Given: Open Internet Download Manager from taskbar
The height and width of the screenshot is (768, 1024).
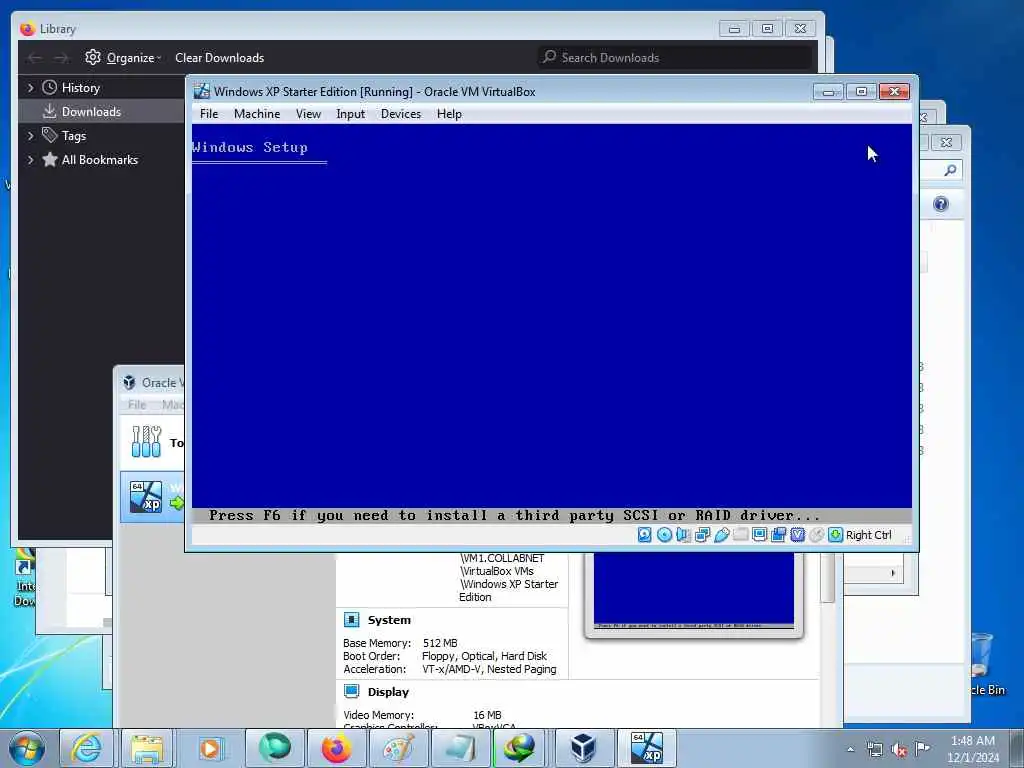Looking at the screenshot, I should tap(519, 748).
